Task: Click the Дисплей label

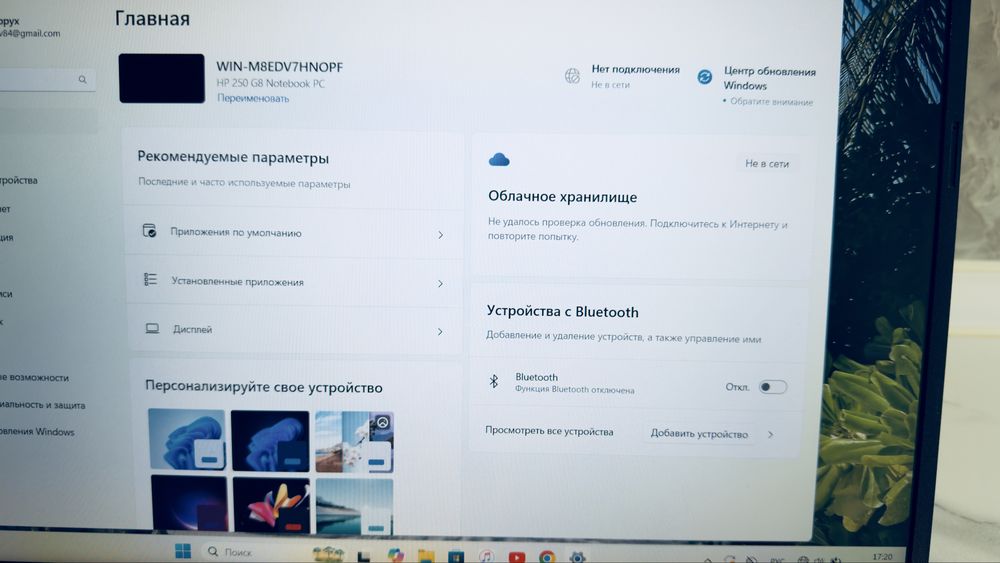Action: point(193,330)
